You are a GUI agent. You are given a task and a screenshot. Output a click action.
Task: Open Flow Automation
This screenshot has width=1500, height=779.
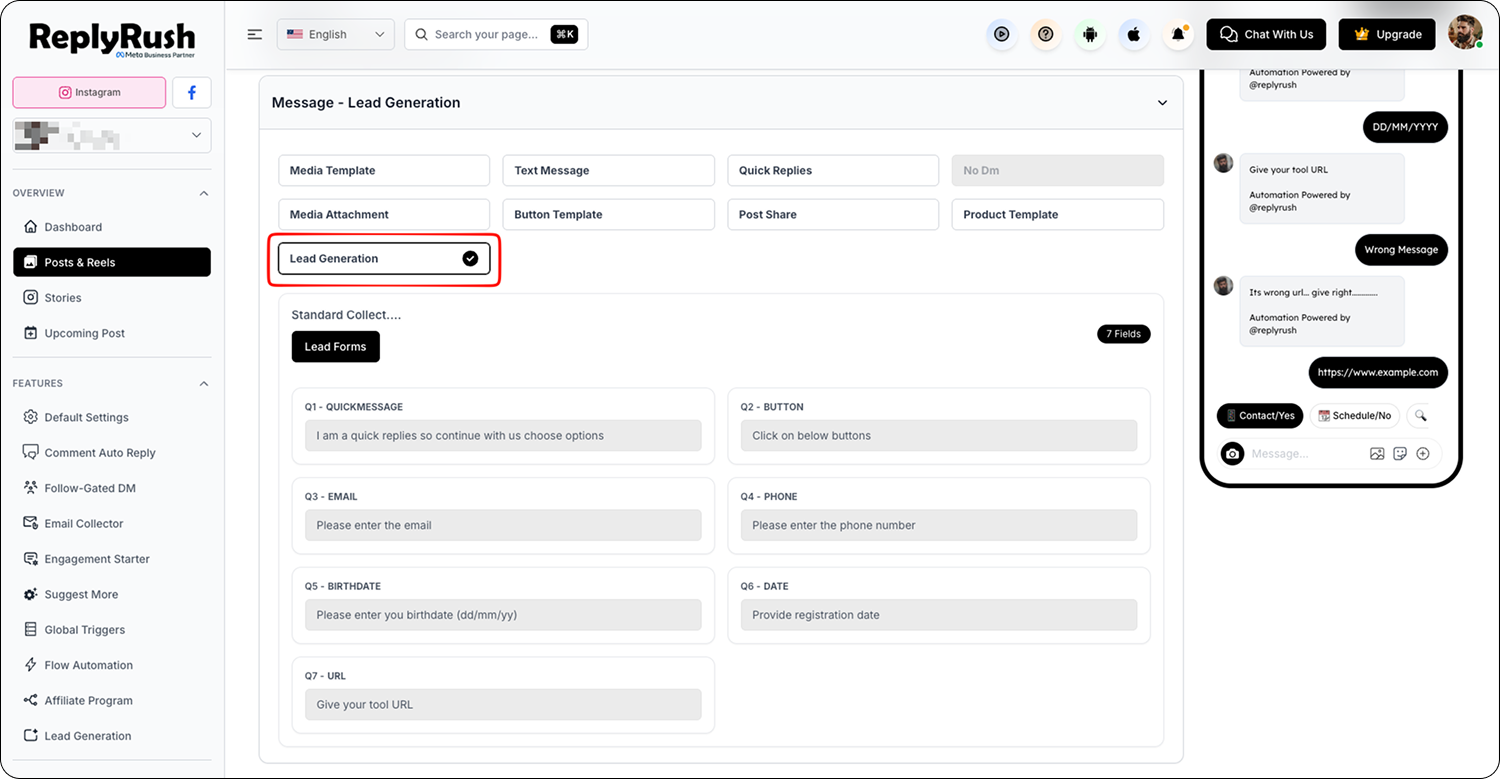[x=112, y=665]
